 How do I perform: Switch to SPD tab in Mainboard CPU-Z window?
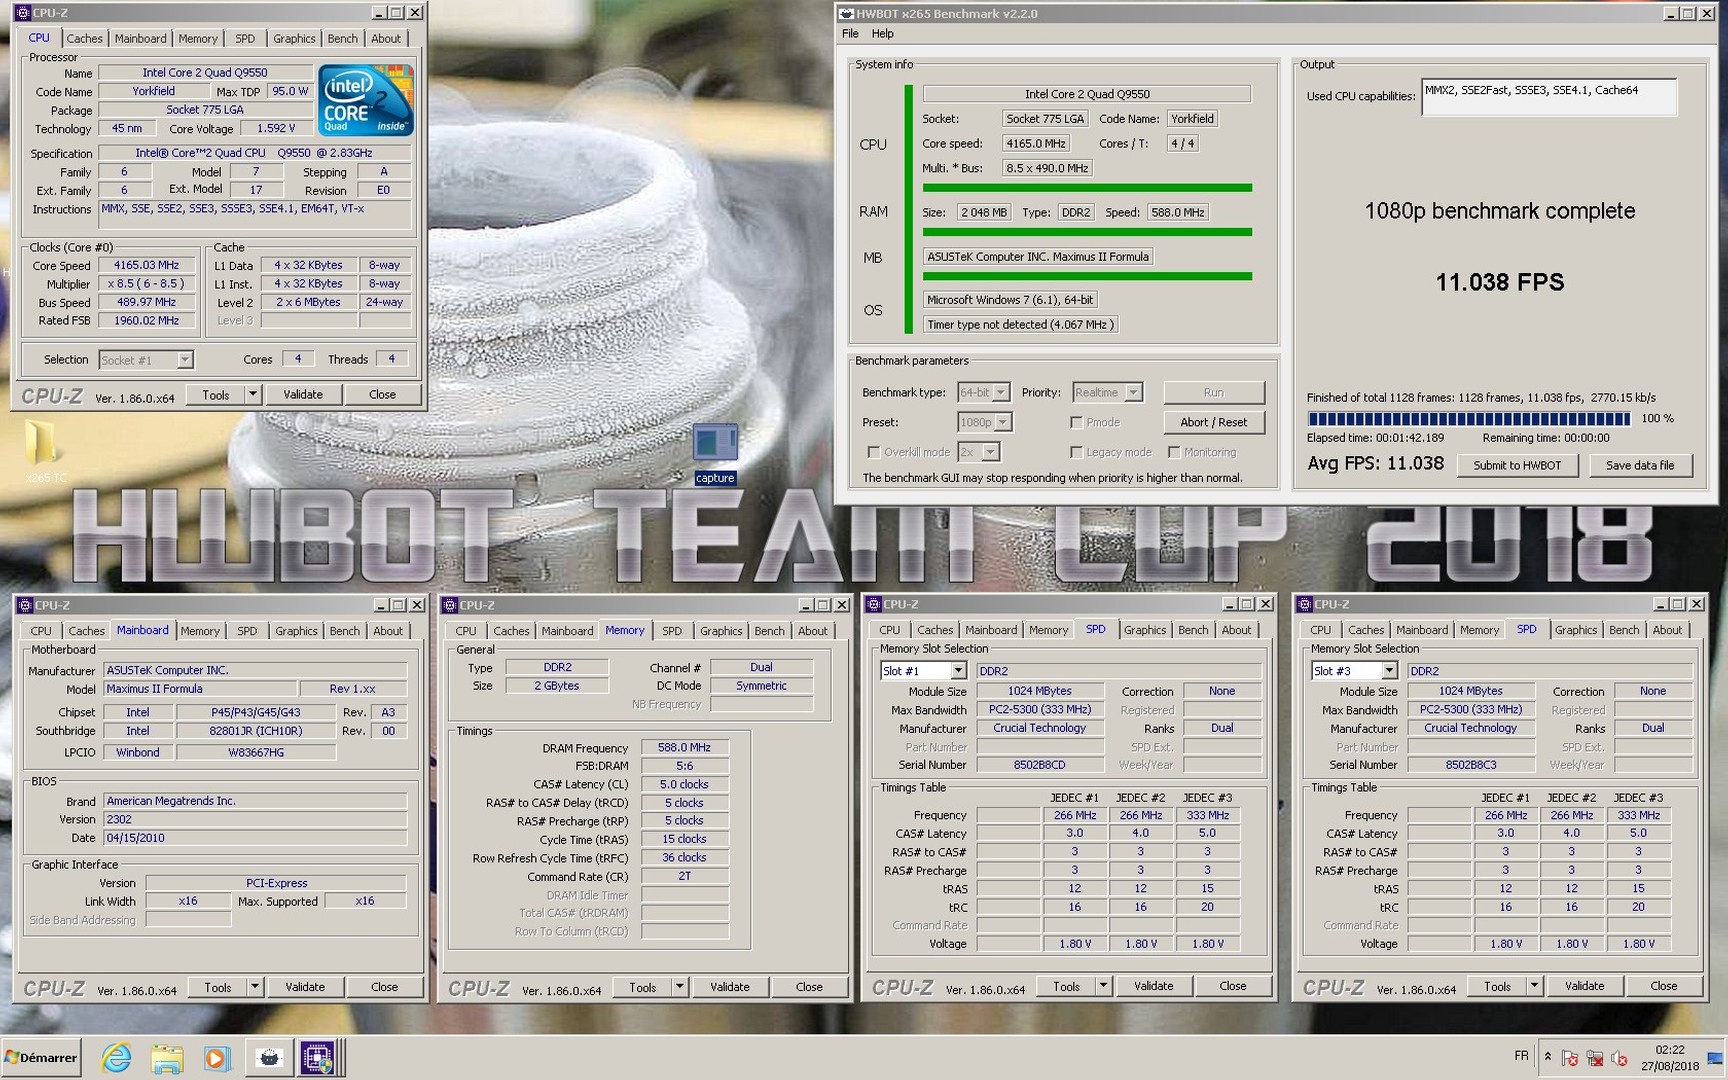click(247, 631)
